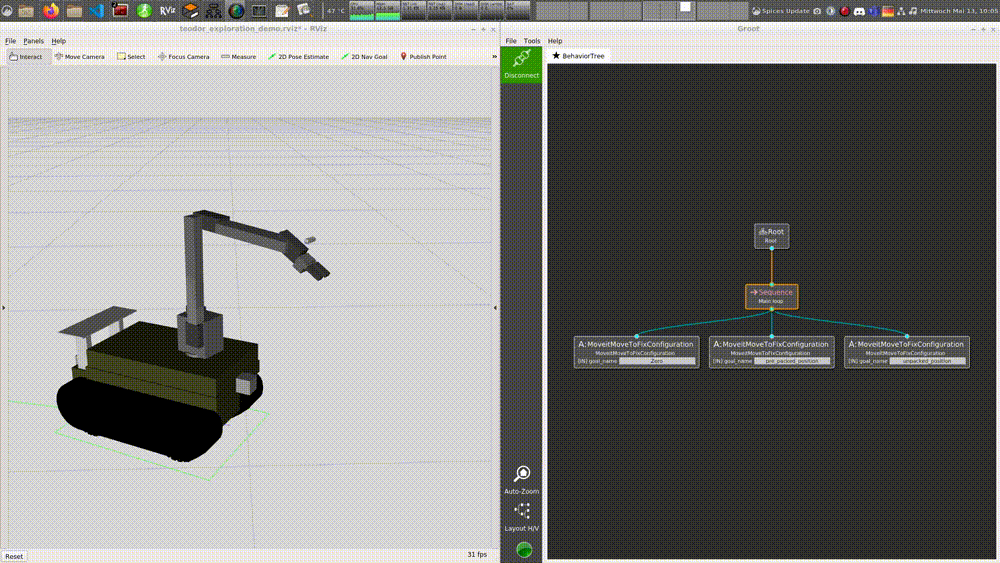Expand the left side panel handle in RViz
The height and width of the screenshot is (563, 1000).
pos(3,307)
